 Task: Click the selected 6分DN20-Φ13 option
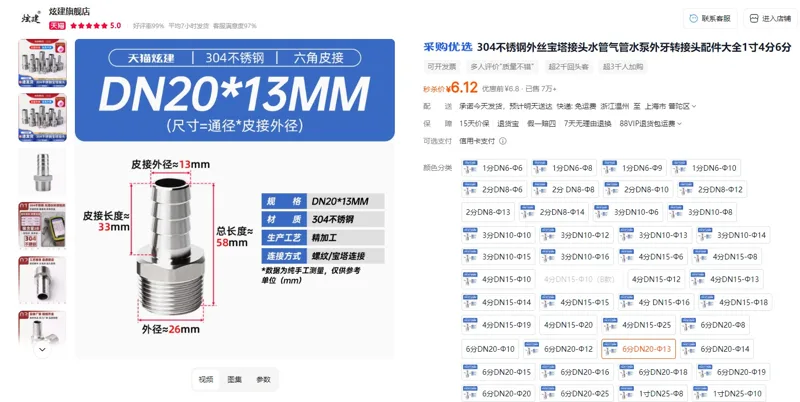[x=638, y=349]
